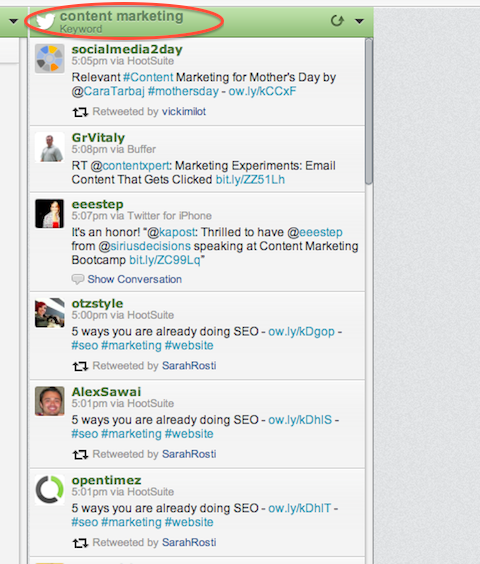
Task: Open the opentimez logo avatar
Action: tap(50, 490)
